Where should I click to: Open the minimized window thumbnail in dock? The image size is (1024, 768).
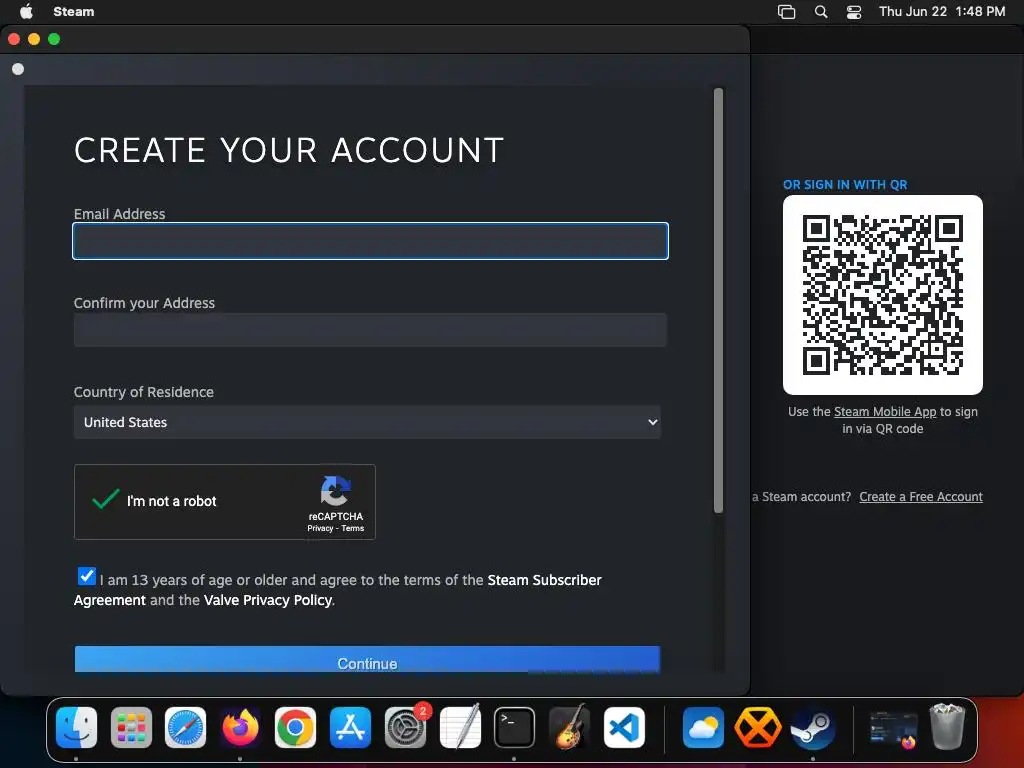(x=893, y=728)
